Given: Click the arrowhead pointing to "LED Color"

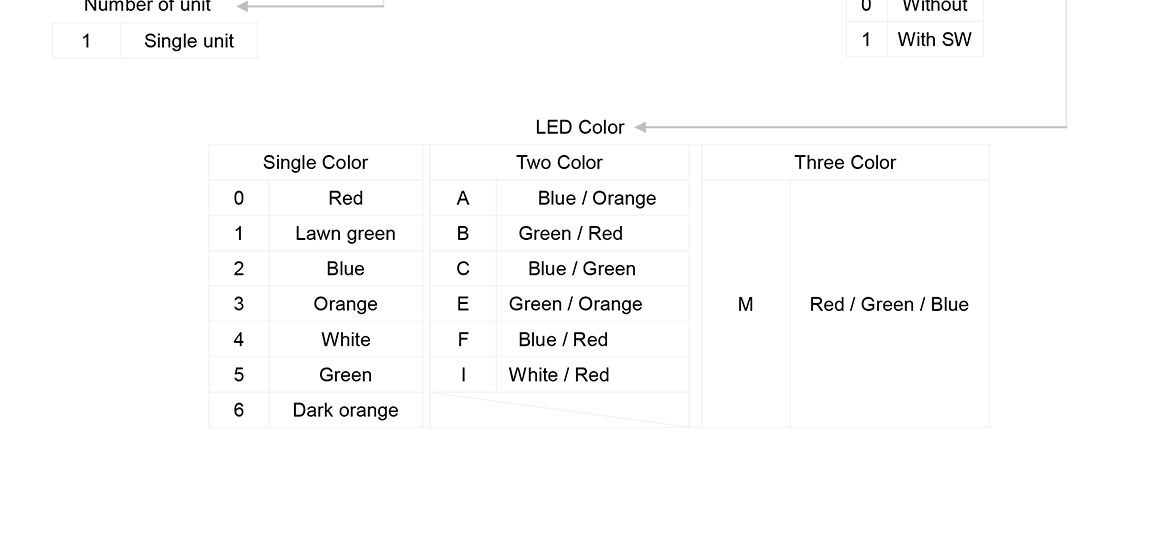Looking at the screenshot, I should [641, 127].
